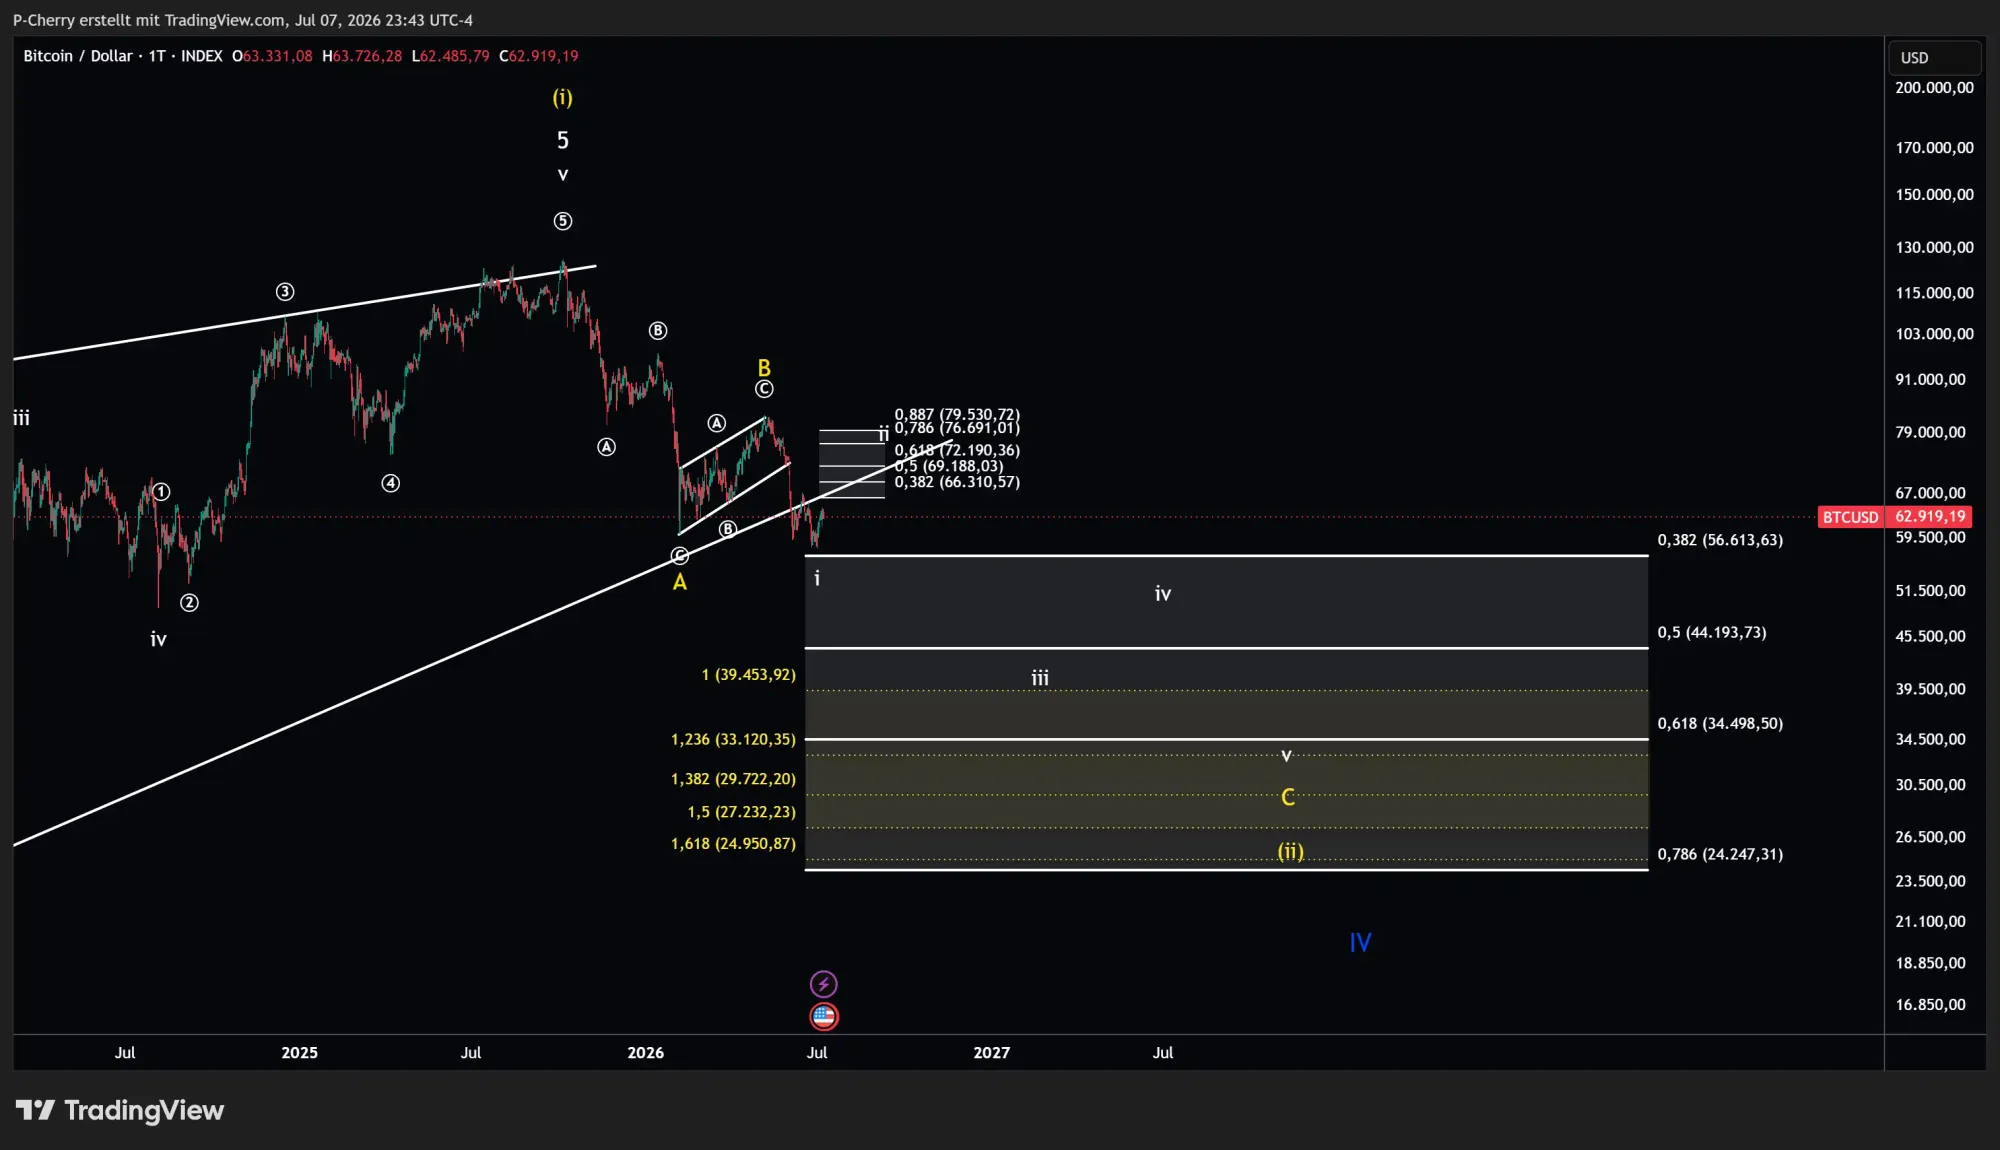Click the open value 63.331,08

coord(278,56)
